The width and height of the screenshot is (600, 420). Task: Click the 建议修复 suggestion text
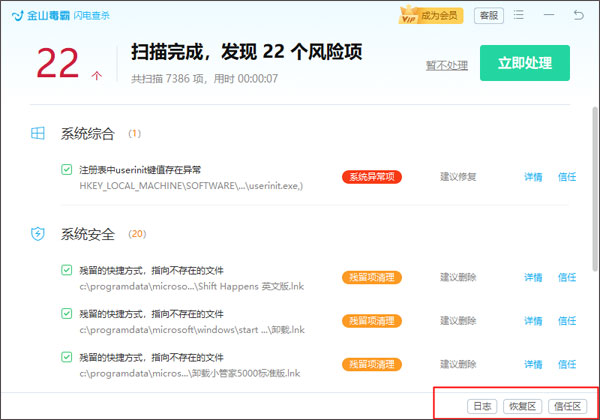(x=458, y=177)
